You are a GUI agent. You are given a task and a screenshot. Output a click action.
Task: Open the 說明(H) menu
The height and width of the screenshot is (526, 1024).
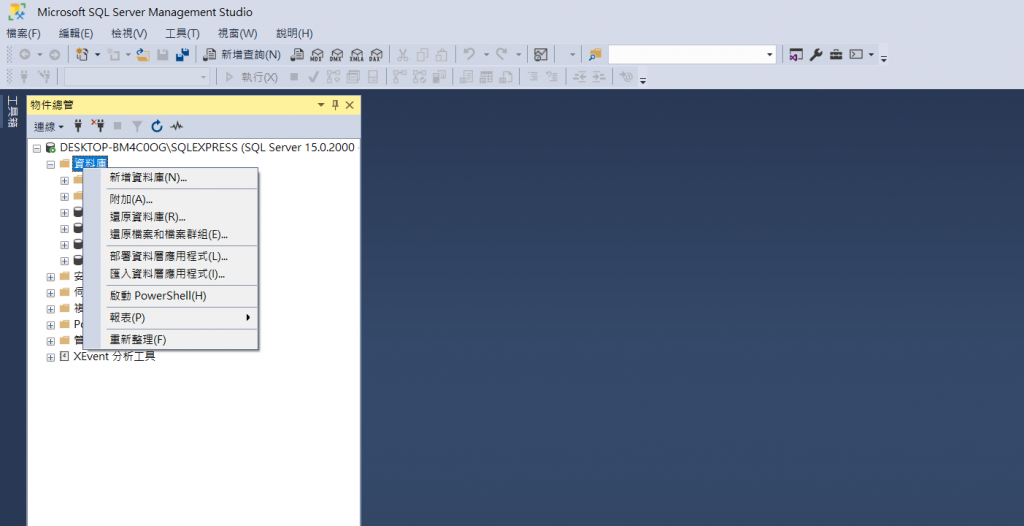(295, 33)
